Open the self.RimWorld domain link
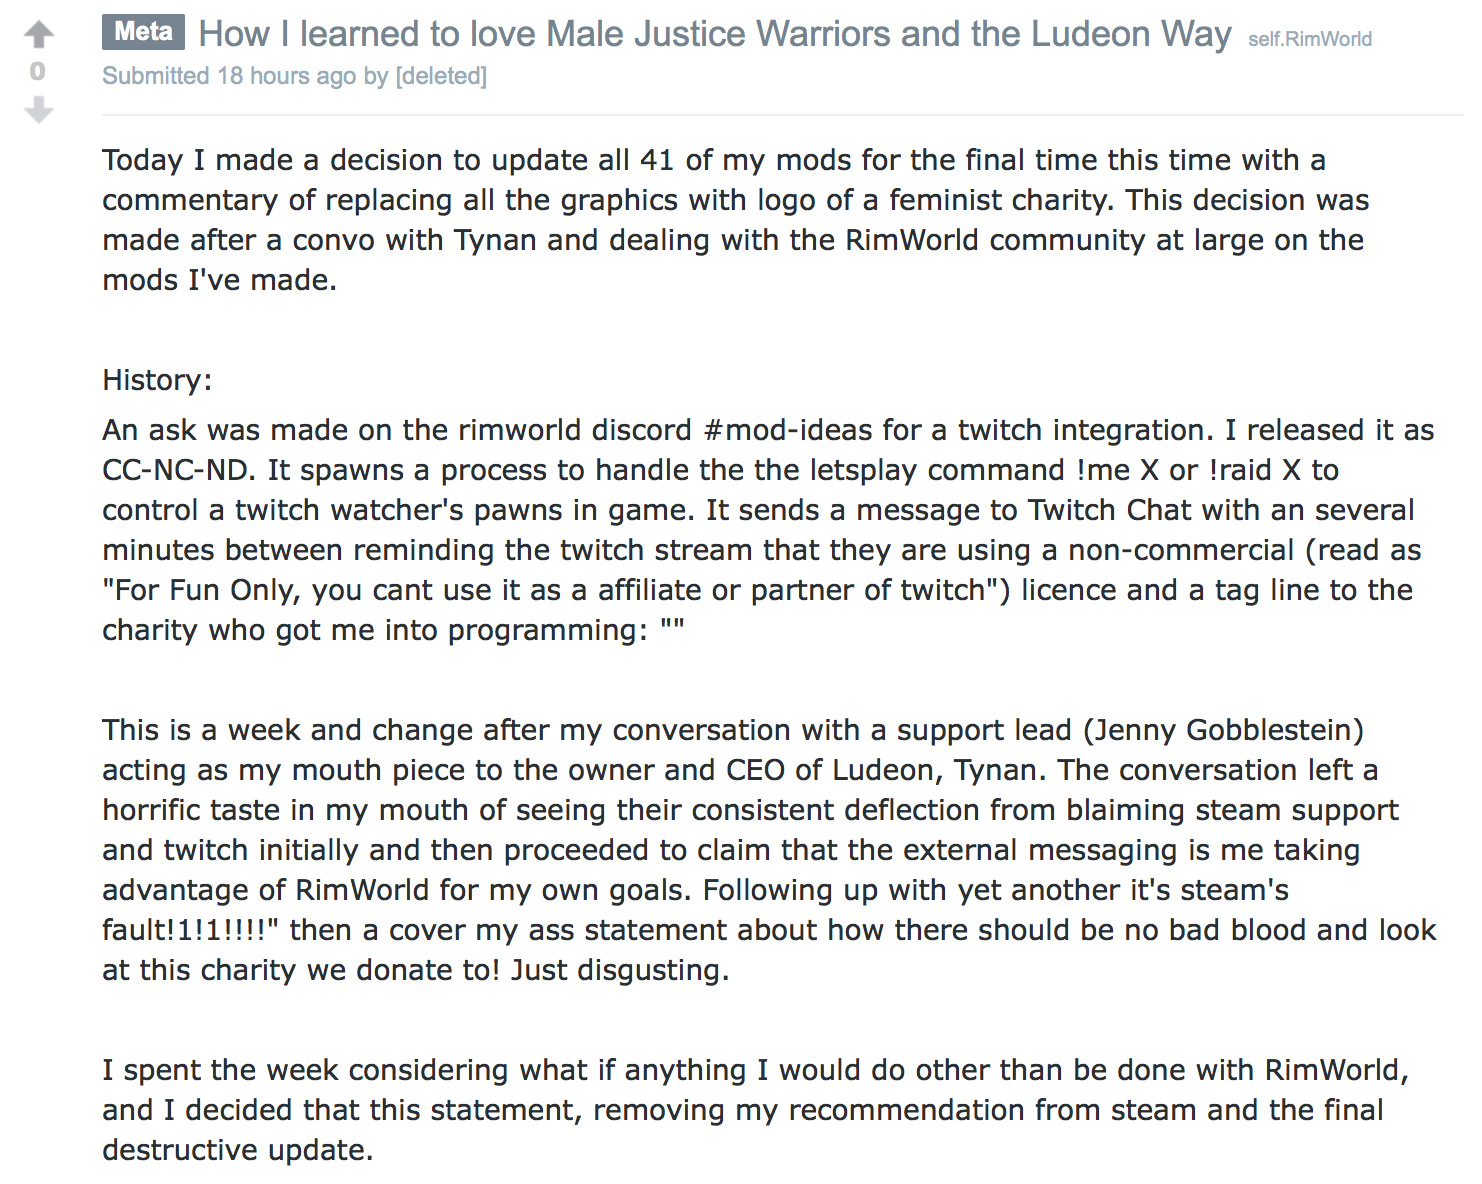The width and height of the screenshot is (1482, 1184). (x=1309, y=39)
